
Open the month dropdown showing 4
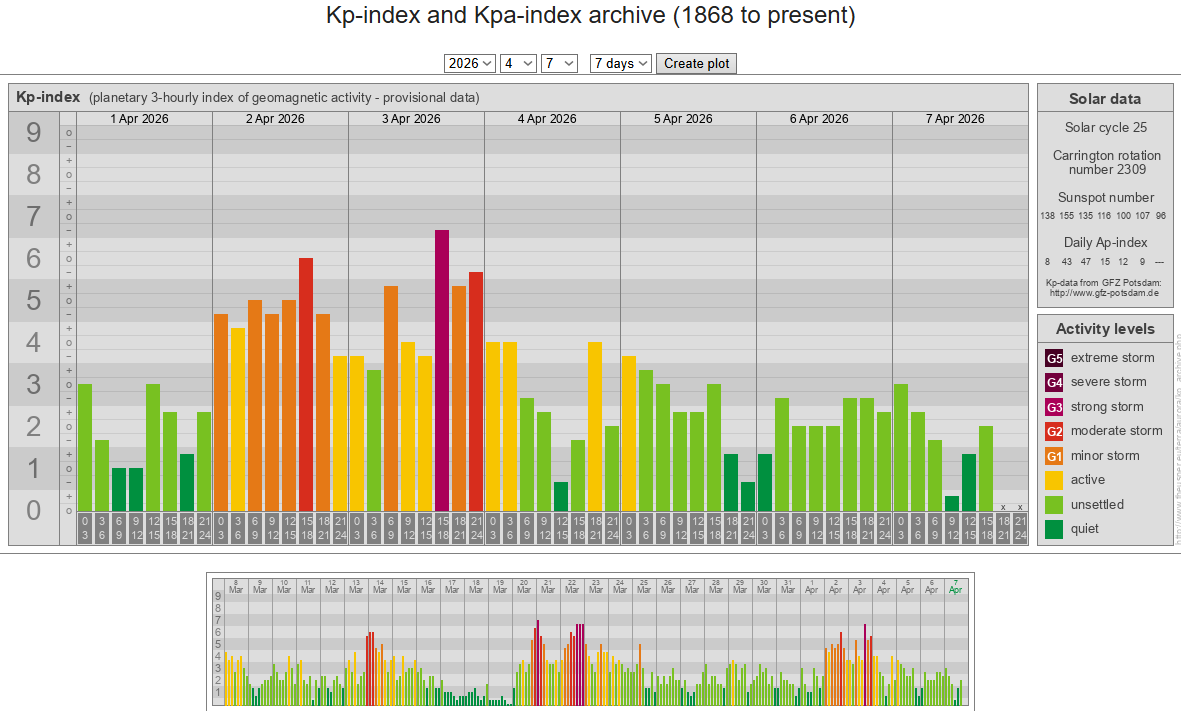(x=519, y=63)
